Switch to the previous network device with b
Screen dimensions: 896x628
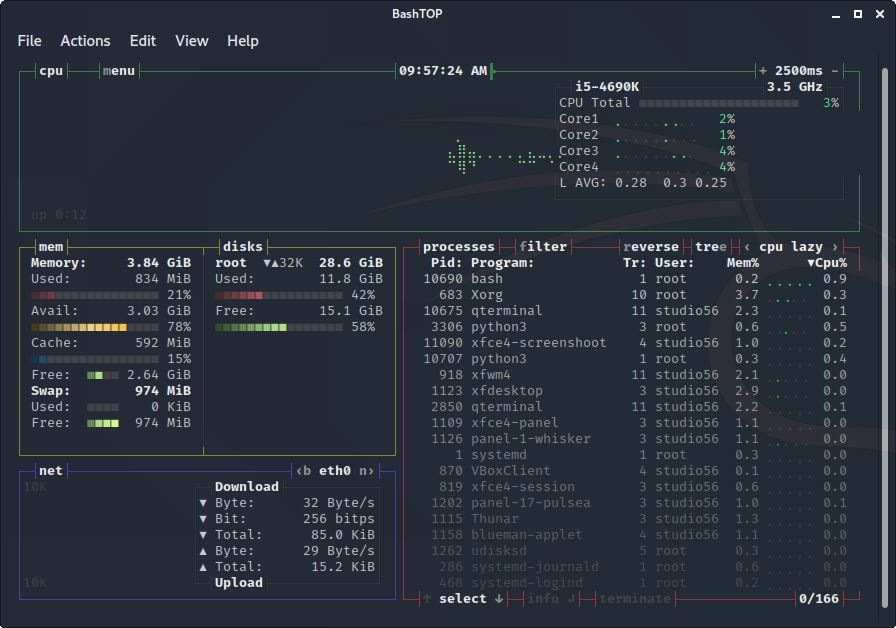303,471
